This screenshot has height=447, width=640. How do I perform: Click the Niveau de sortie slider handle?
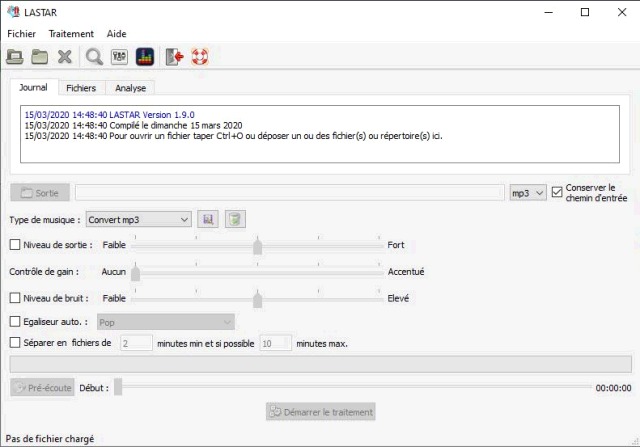258,246
